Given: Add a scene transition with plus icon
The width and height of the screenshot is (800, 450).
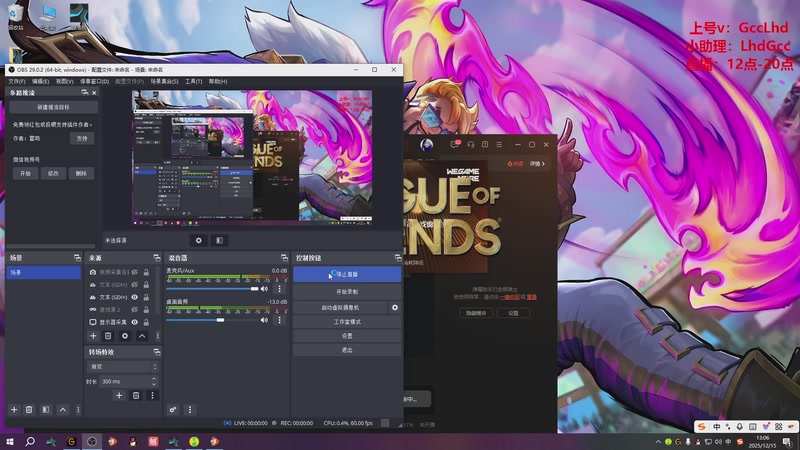Looking at the screenshot, I should [119, 395].
